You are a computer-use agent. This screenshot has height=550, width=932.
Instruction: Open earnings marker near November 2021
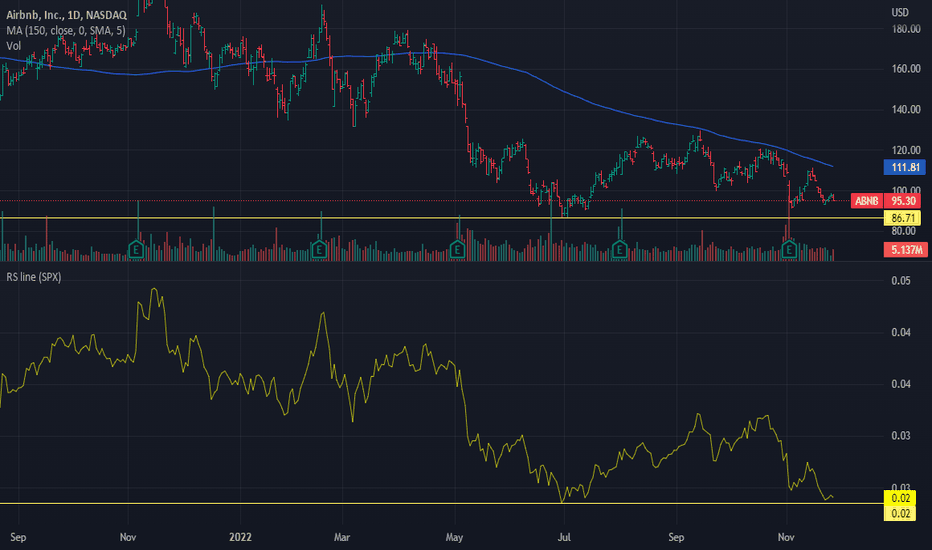pyautogui.click(x=136, y=249)
